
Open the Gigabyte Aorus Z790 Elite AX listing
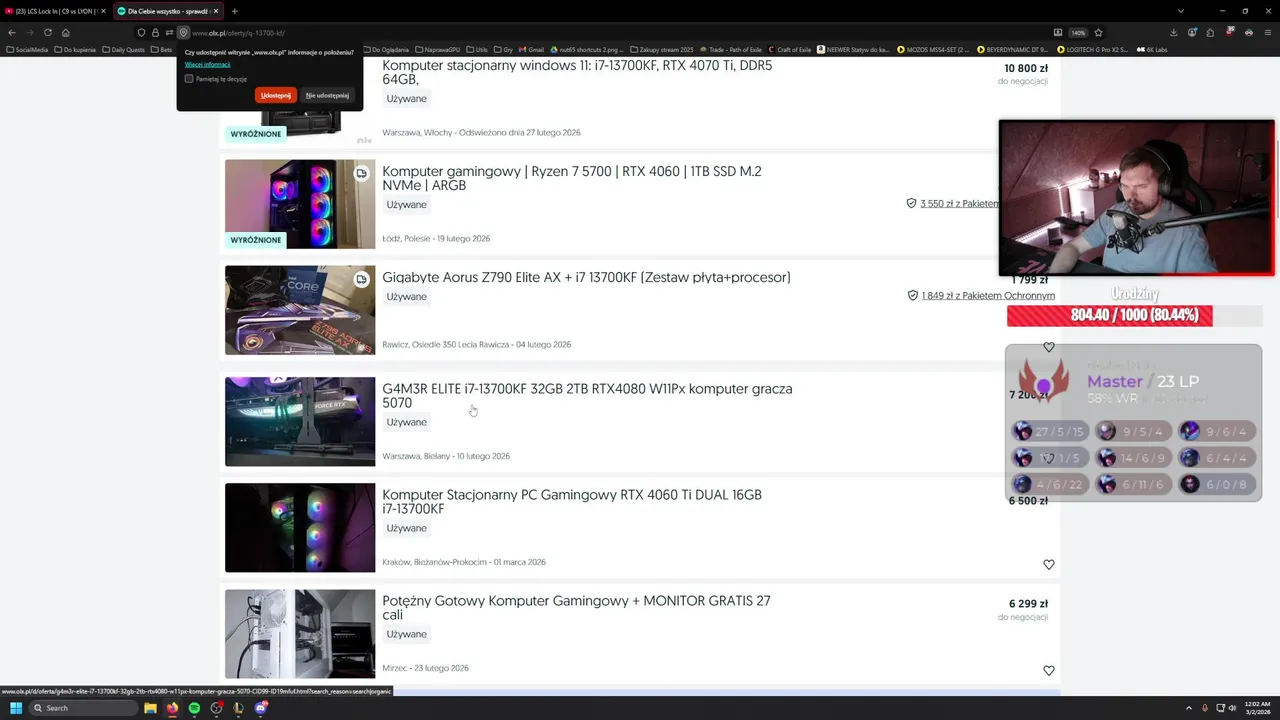click(x=586, y=277)
